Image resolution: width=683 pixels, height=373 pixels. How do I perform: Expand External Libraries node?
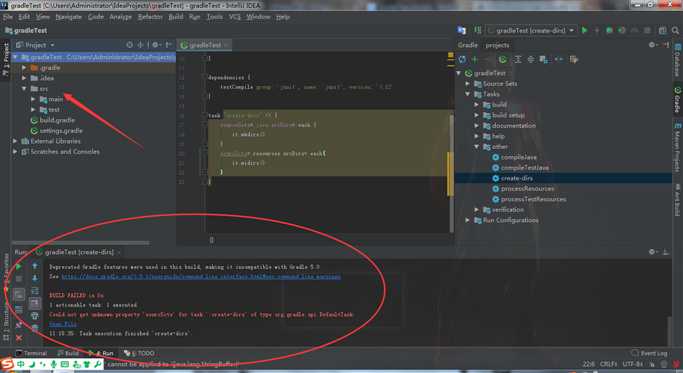coord(15,141)
